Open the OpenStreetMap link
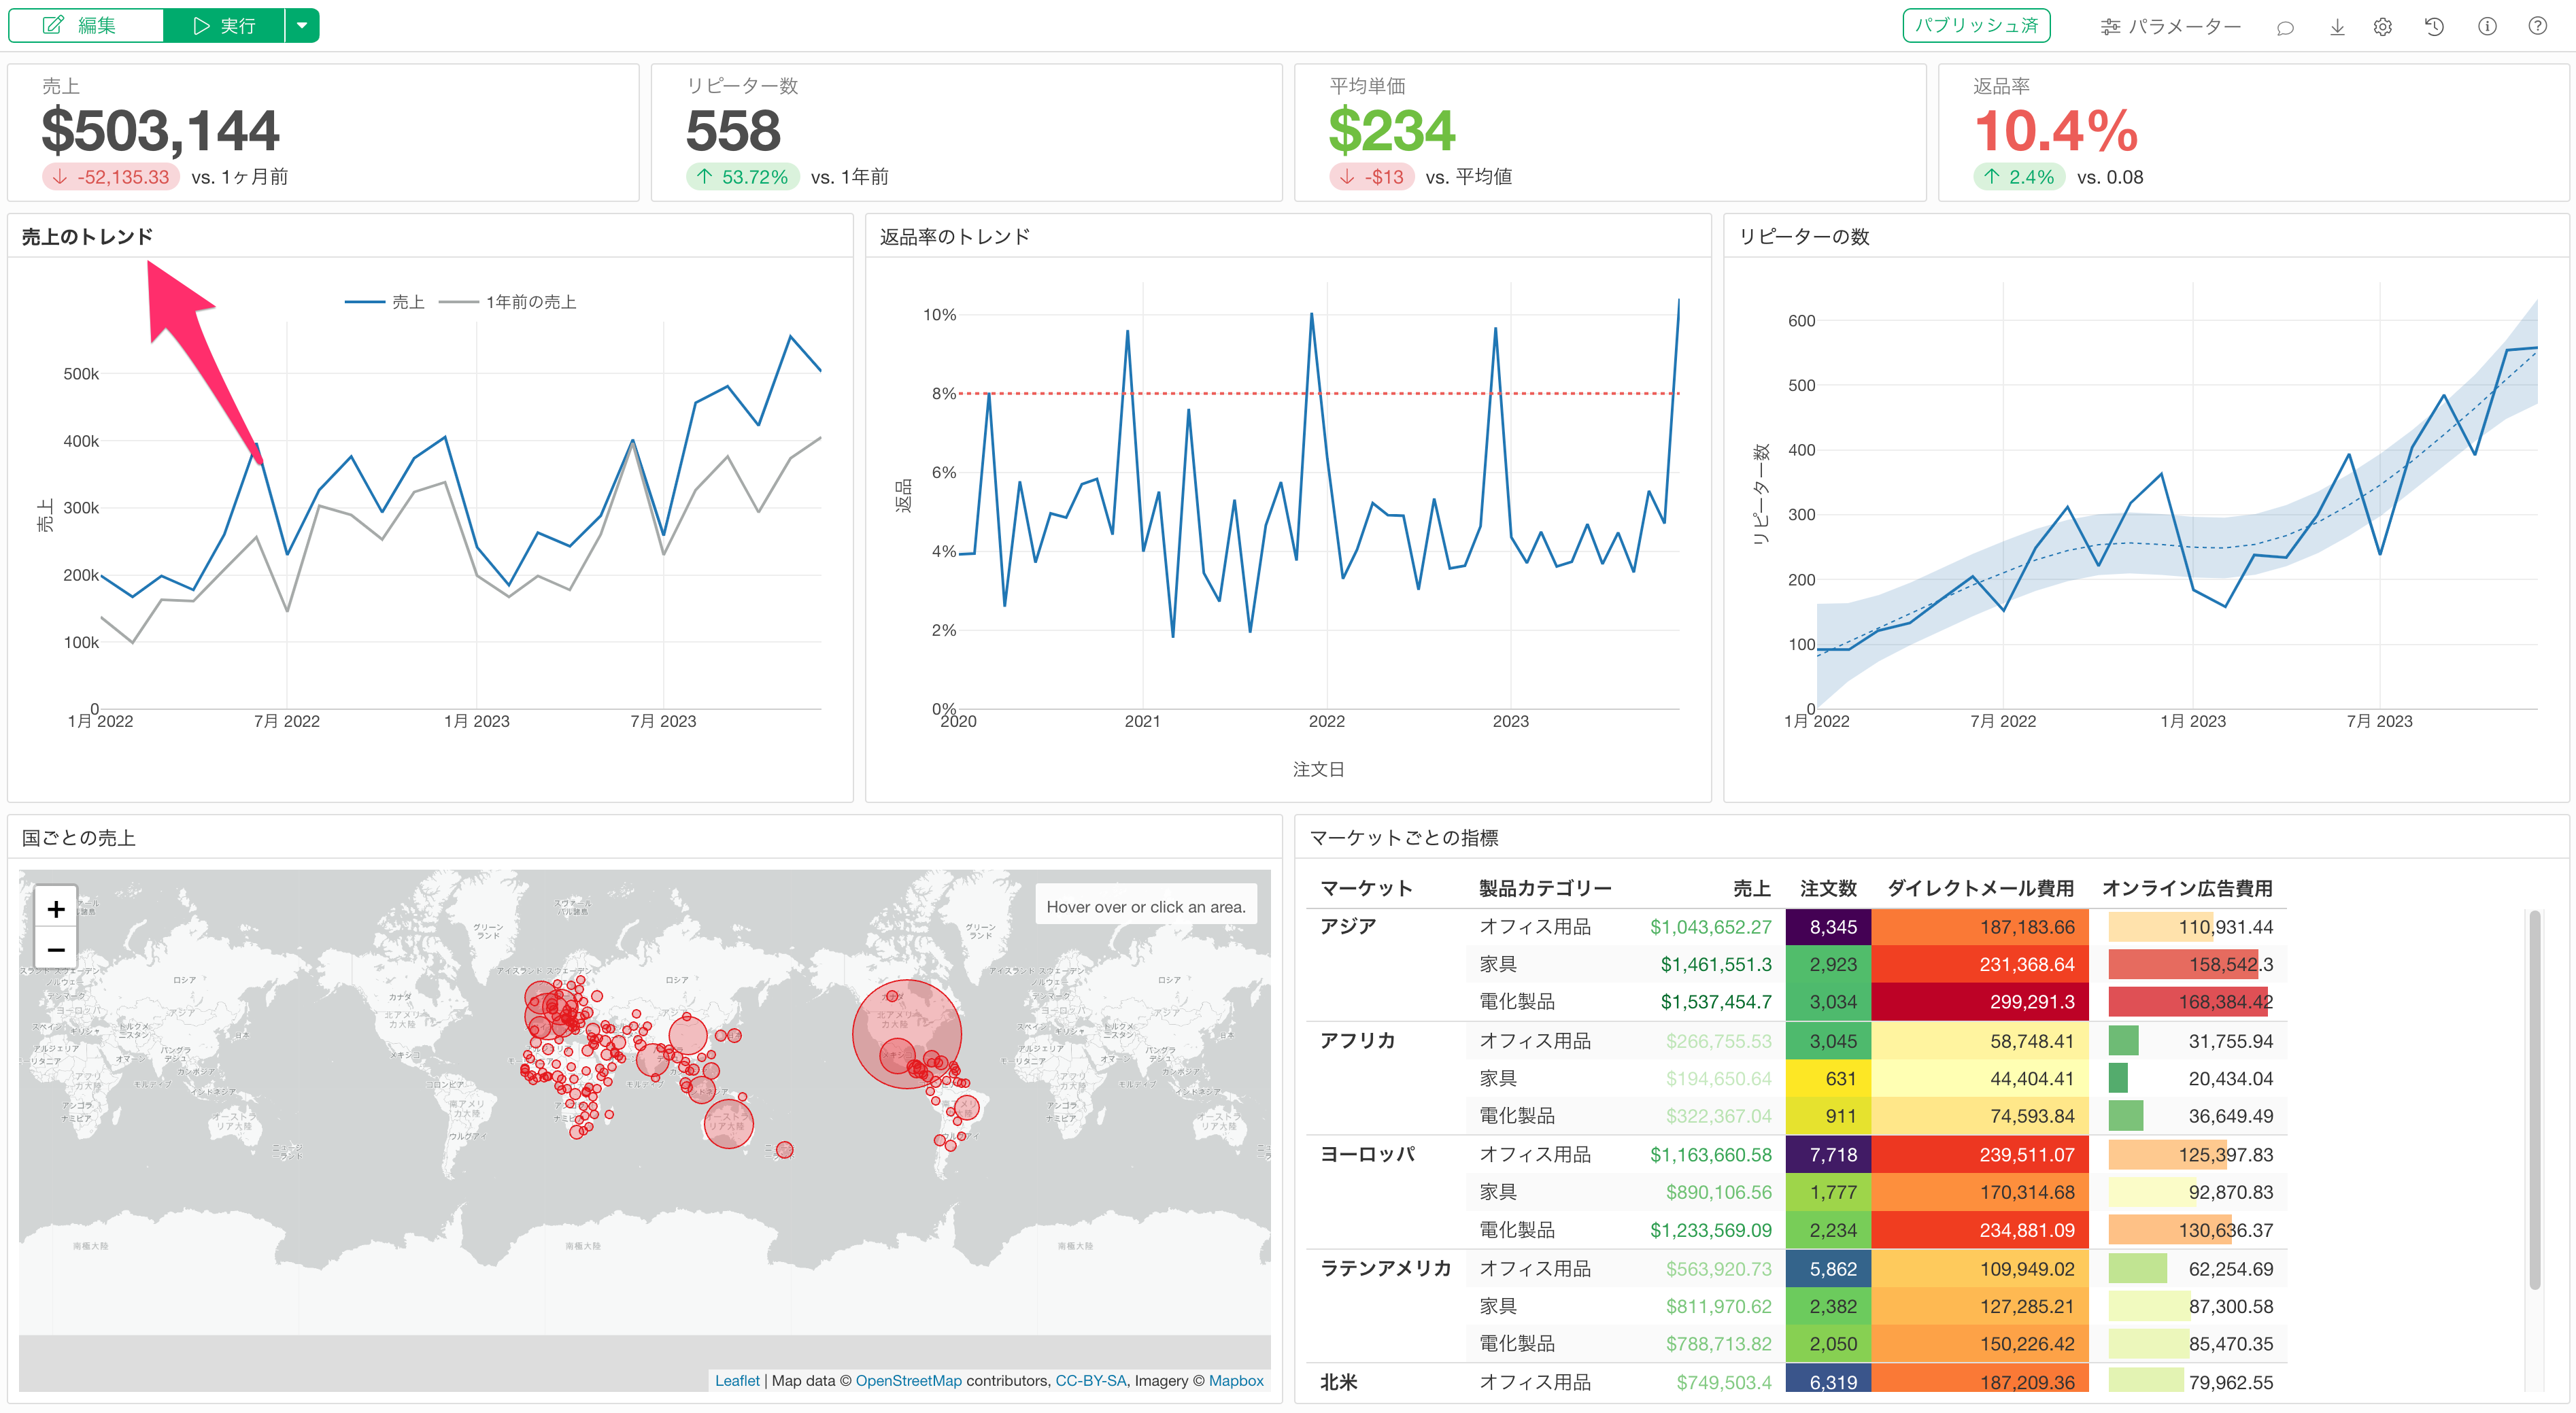Viewport: 2576px width, 1413px height. pyautogui.click(x=908, y=1381)
